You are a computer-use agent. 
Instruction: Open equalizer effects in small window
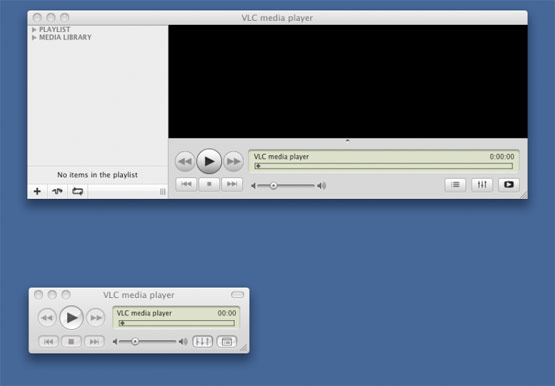pos(202,341)
